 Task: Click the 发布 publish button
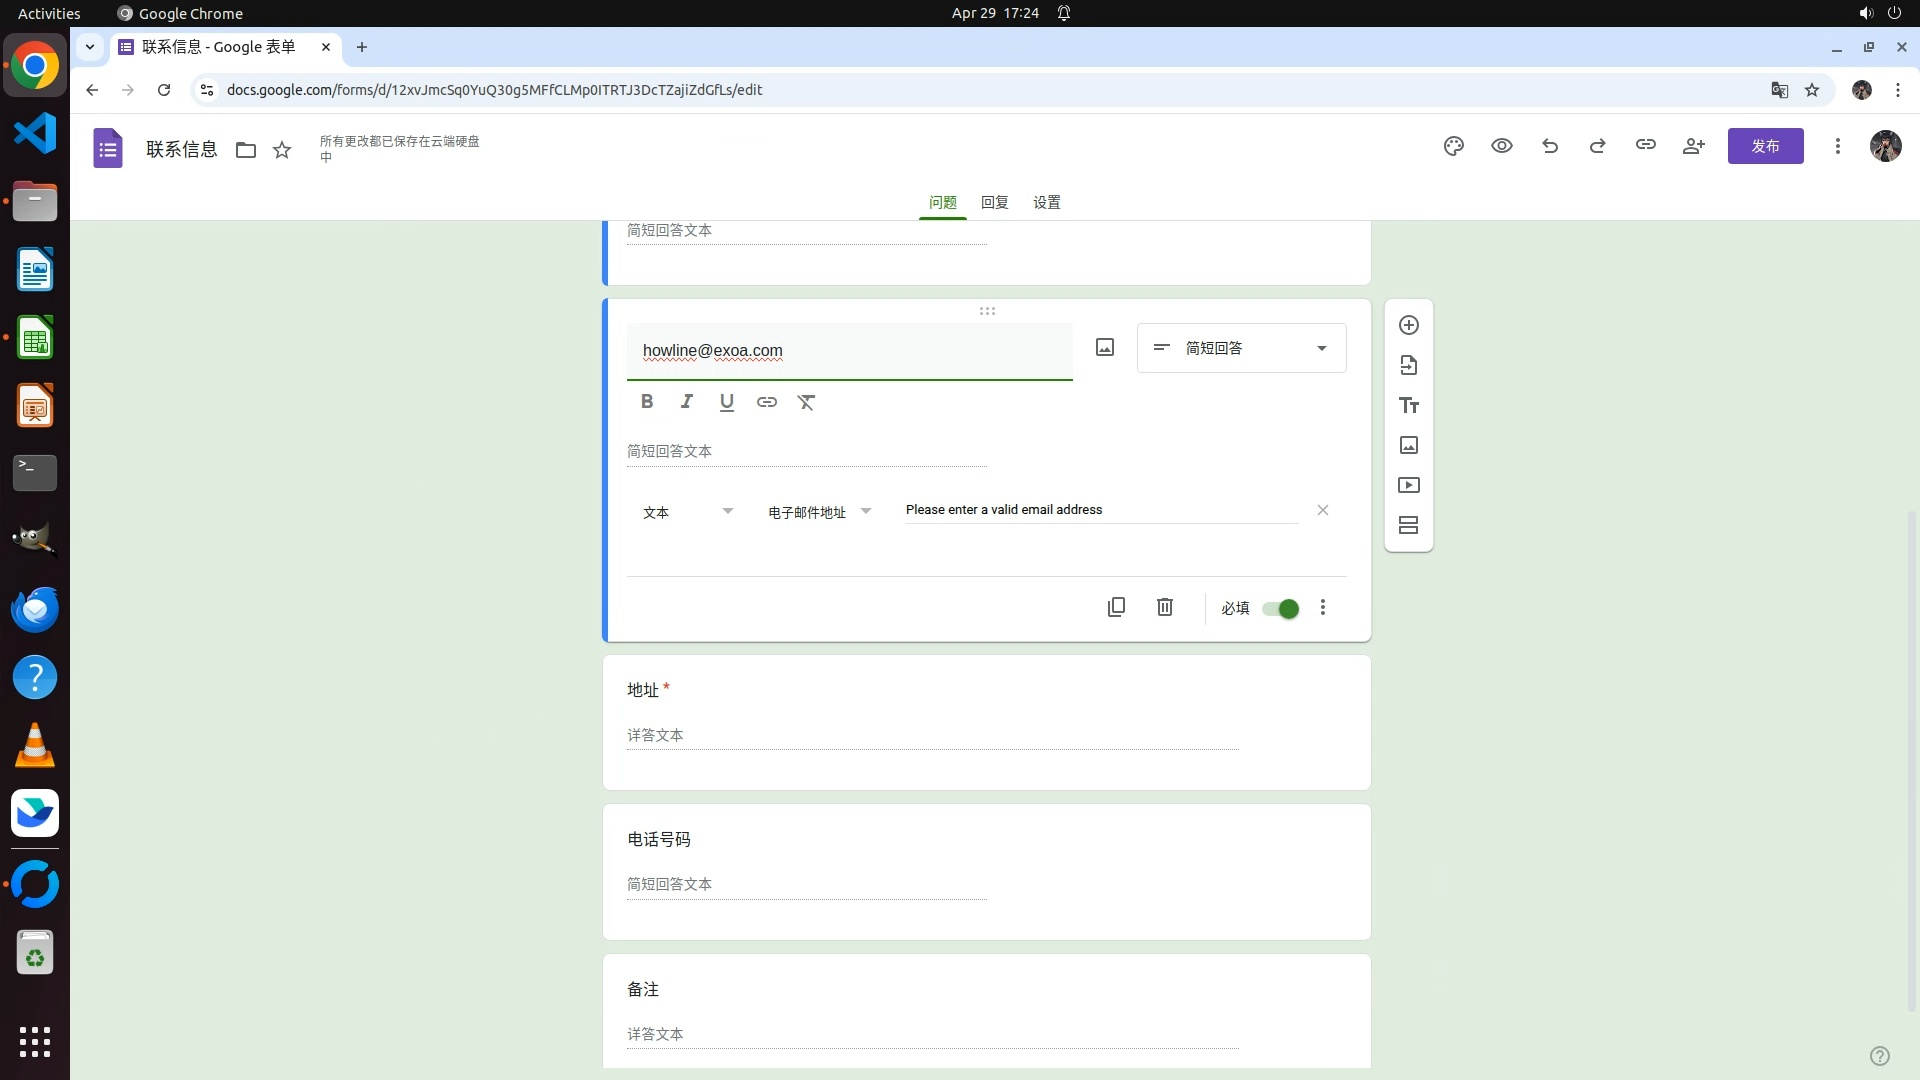1765,146
